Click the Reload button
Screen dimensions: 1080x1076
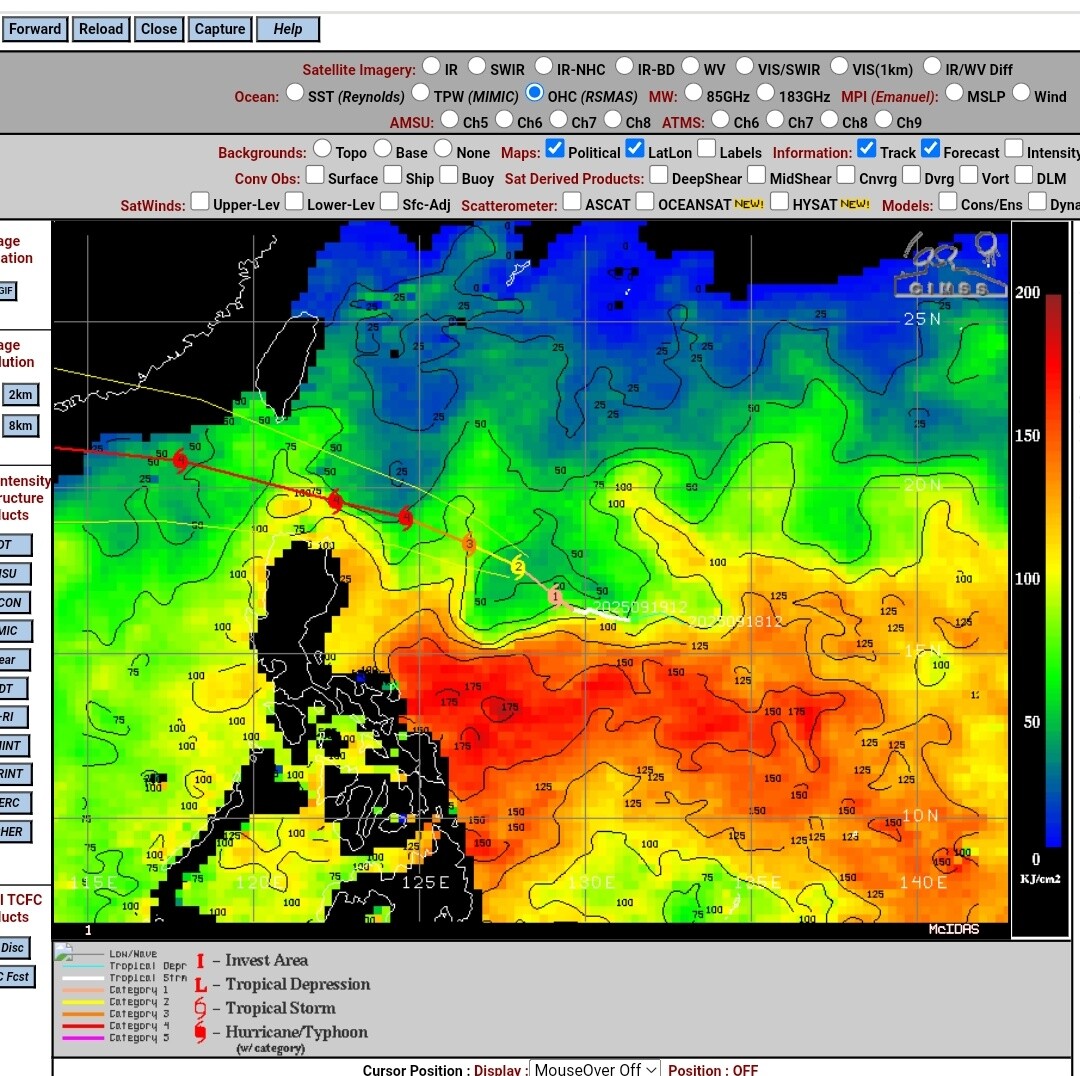pos(101,29)
